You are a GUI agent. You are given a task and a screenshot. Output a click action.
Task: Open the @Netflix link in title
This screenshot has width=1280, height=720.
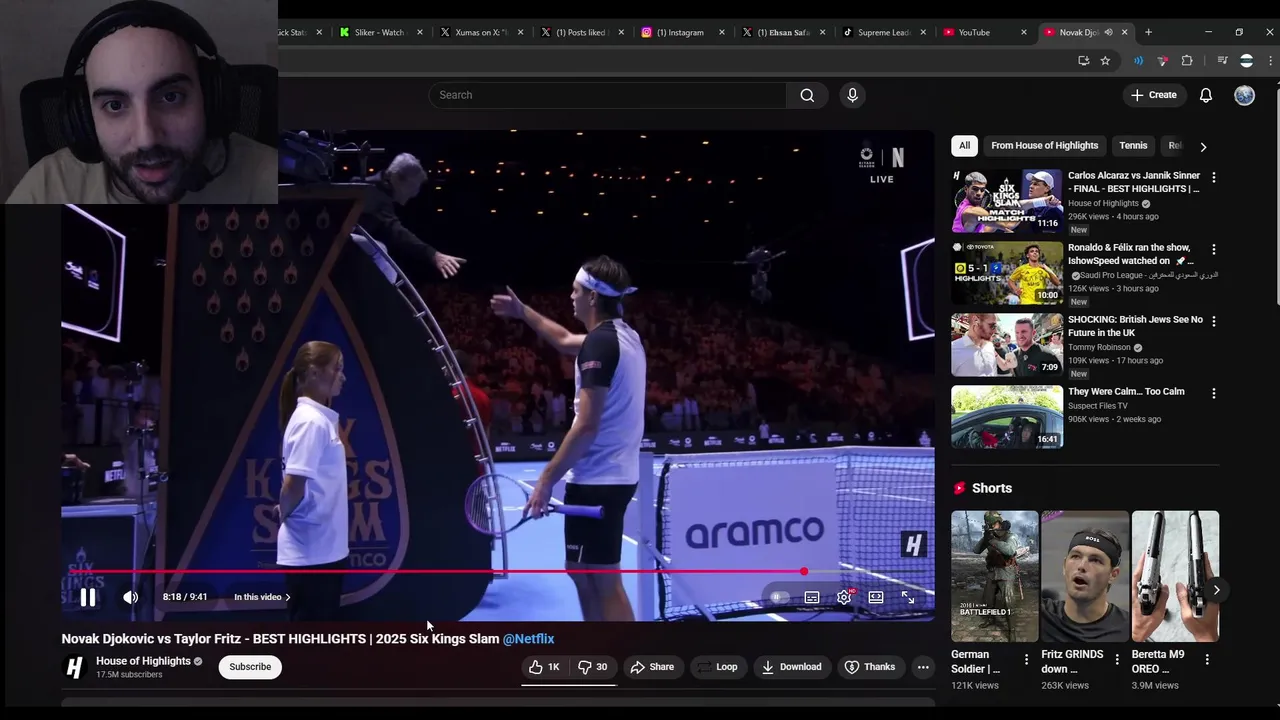(528, 639)
